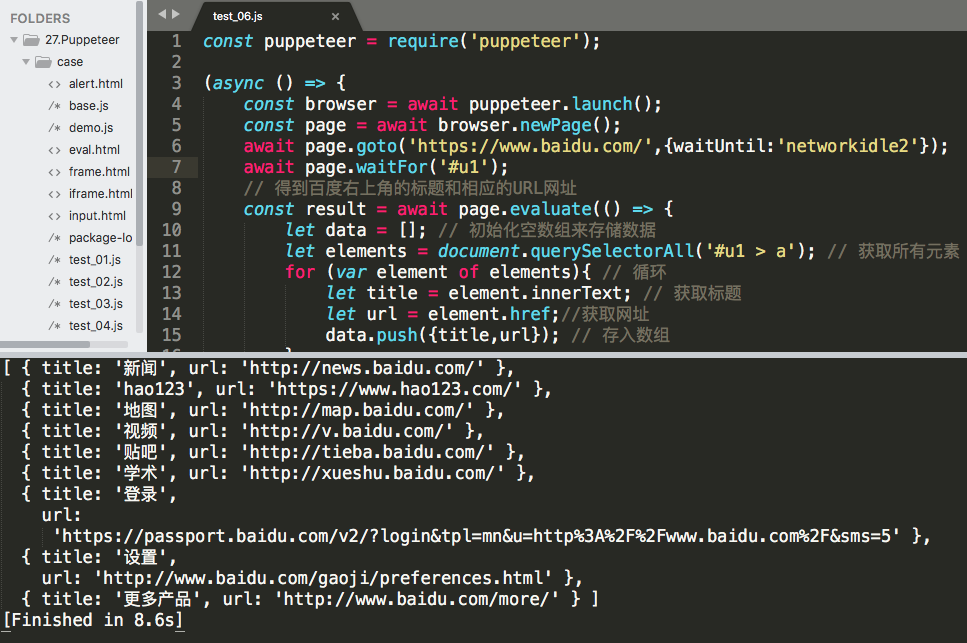
Task: Click the test_02.js file type icon
Action: coord(55,282)
